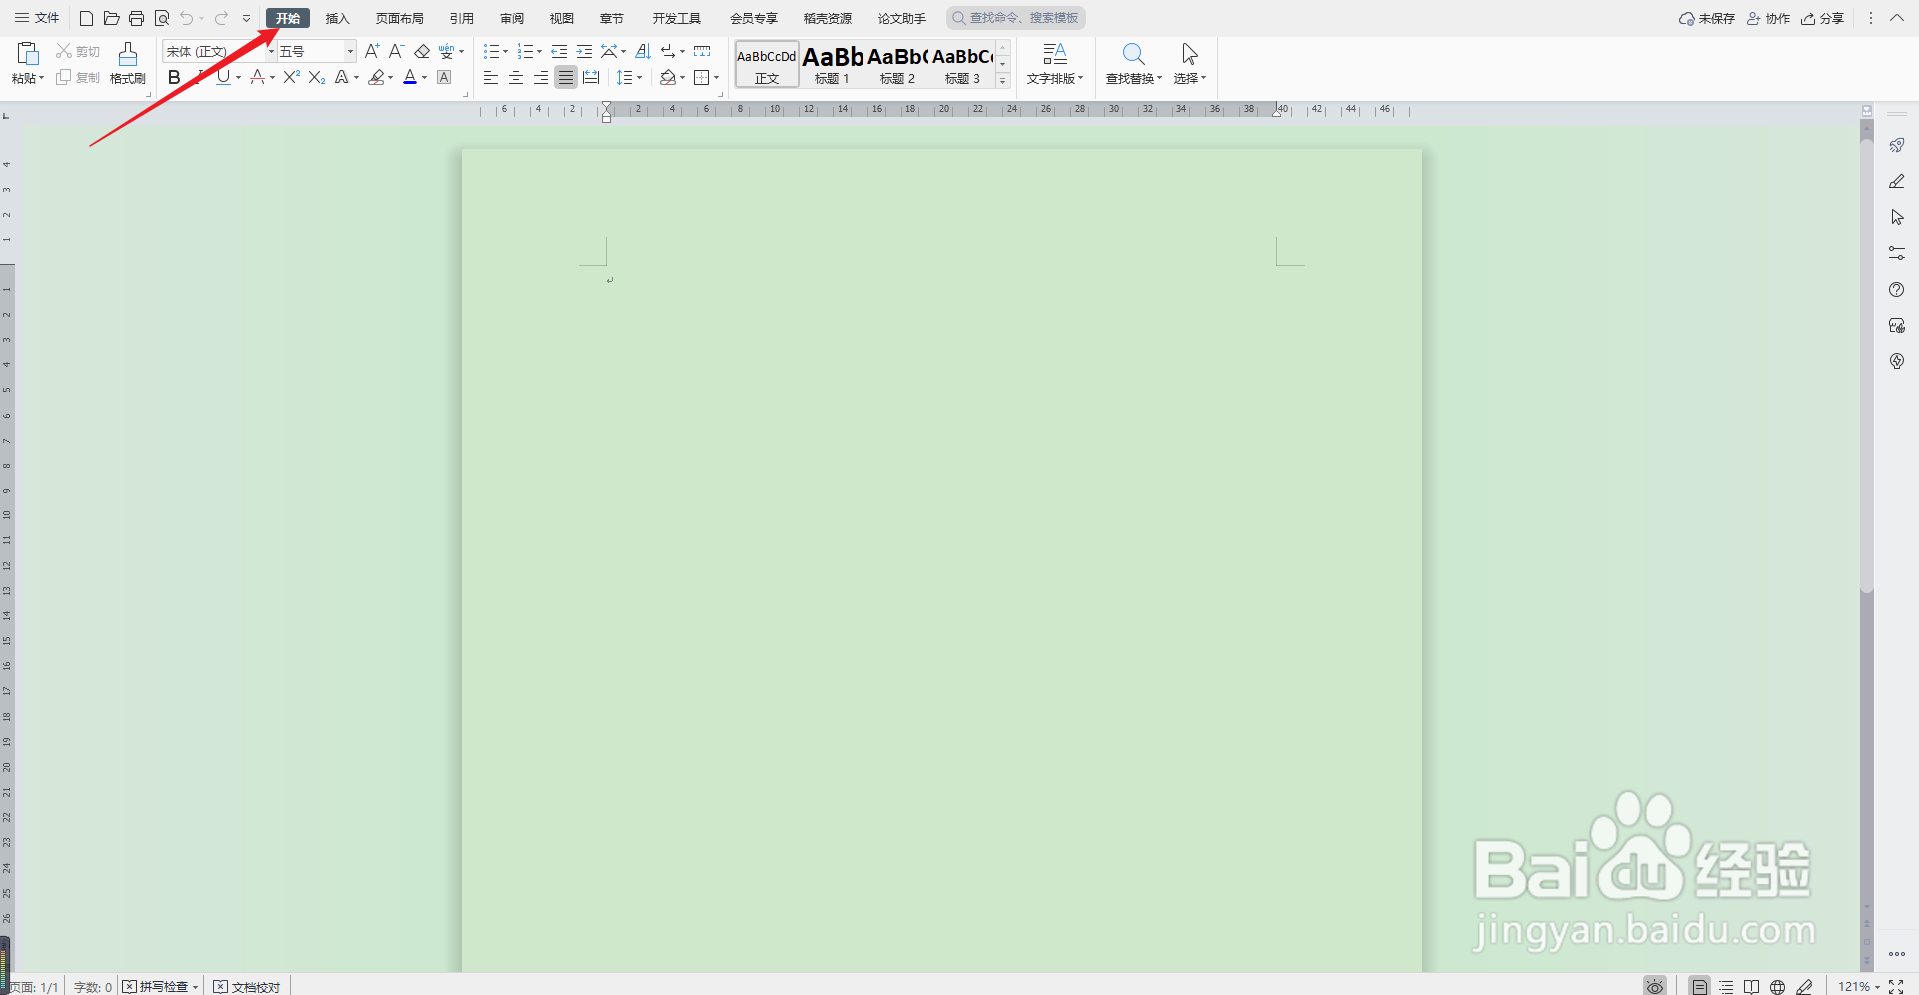Toggle document proofreading in status bar
Screen dimensions: 1919x995
click(247, 986)
